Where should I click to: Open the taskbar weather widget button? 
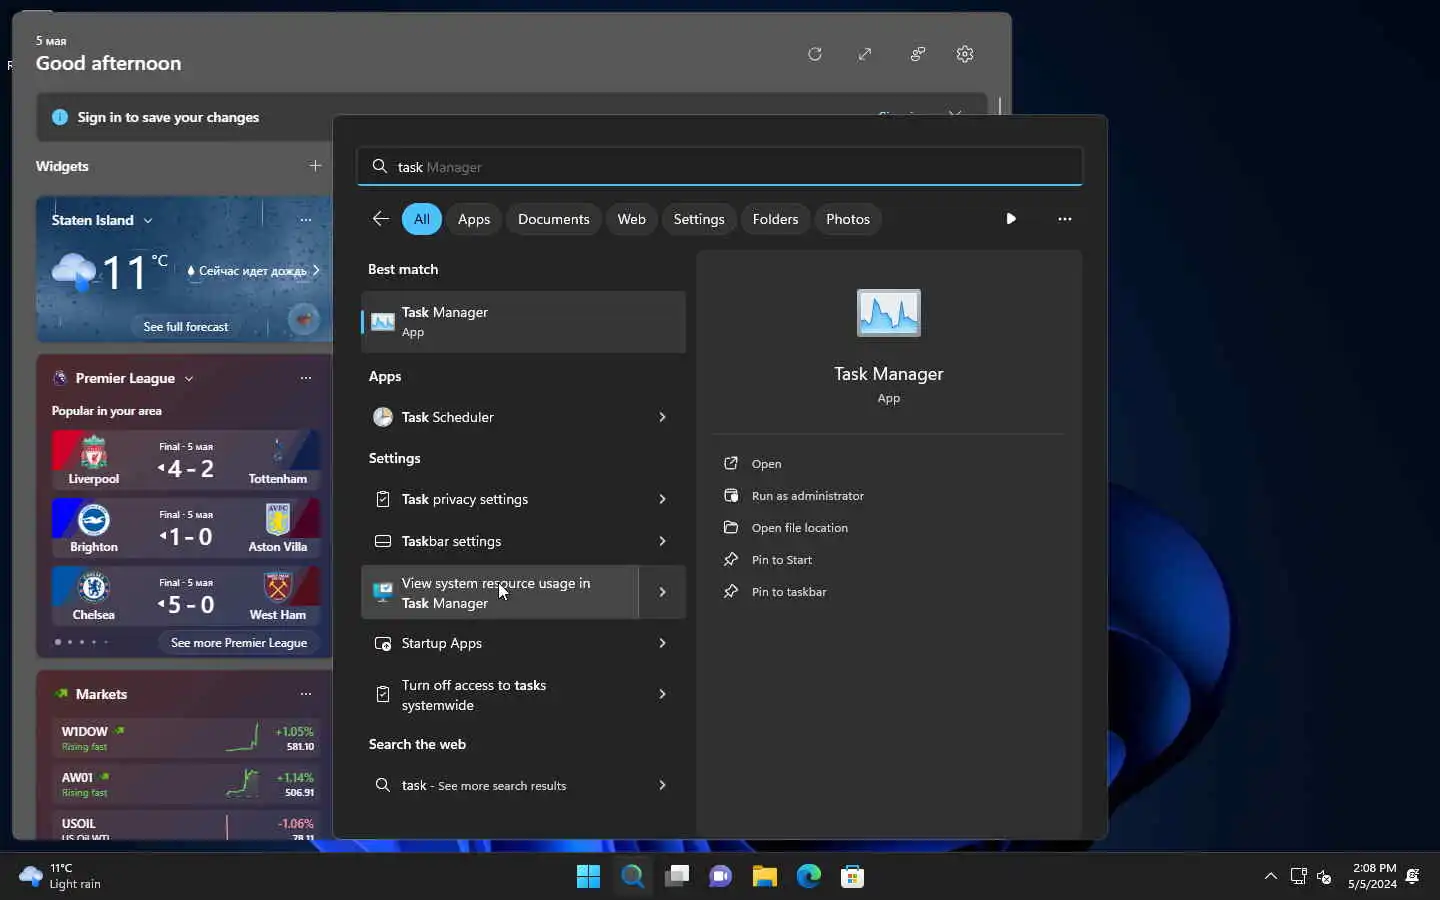[x=60, y=876]
